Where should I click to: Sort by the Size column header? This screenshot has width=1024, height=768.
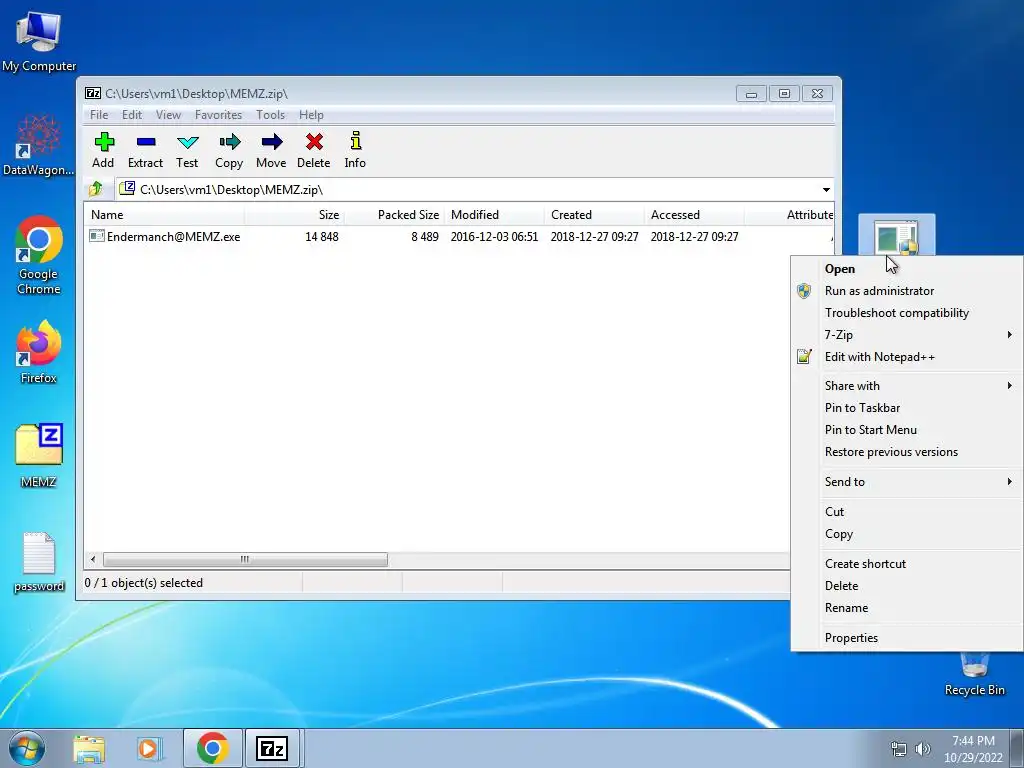pos(295,215)
